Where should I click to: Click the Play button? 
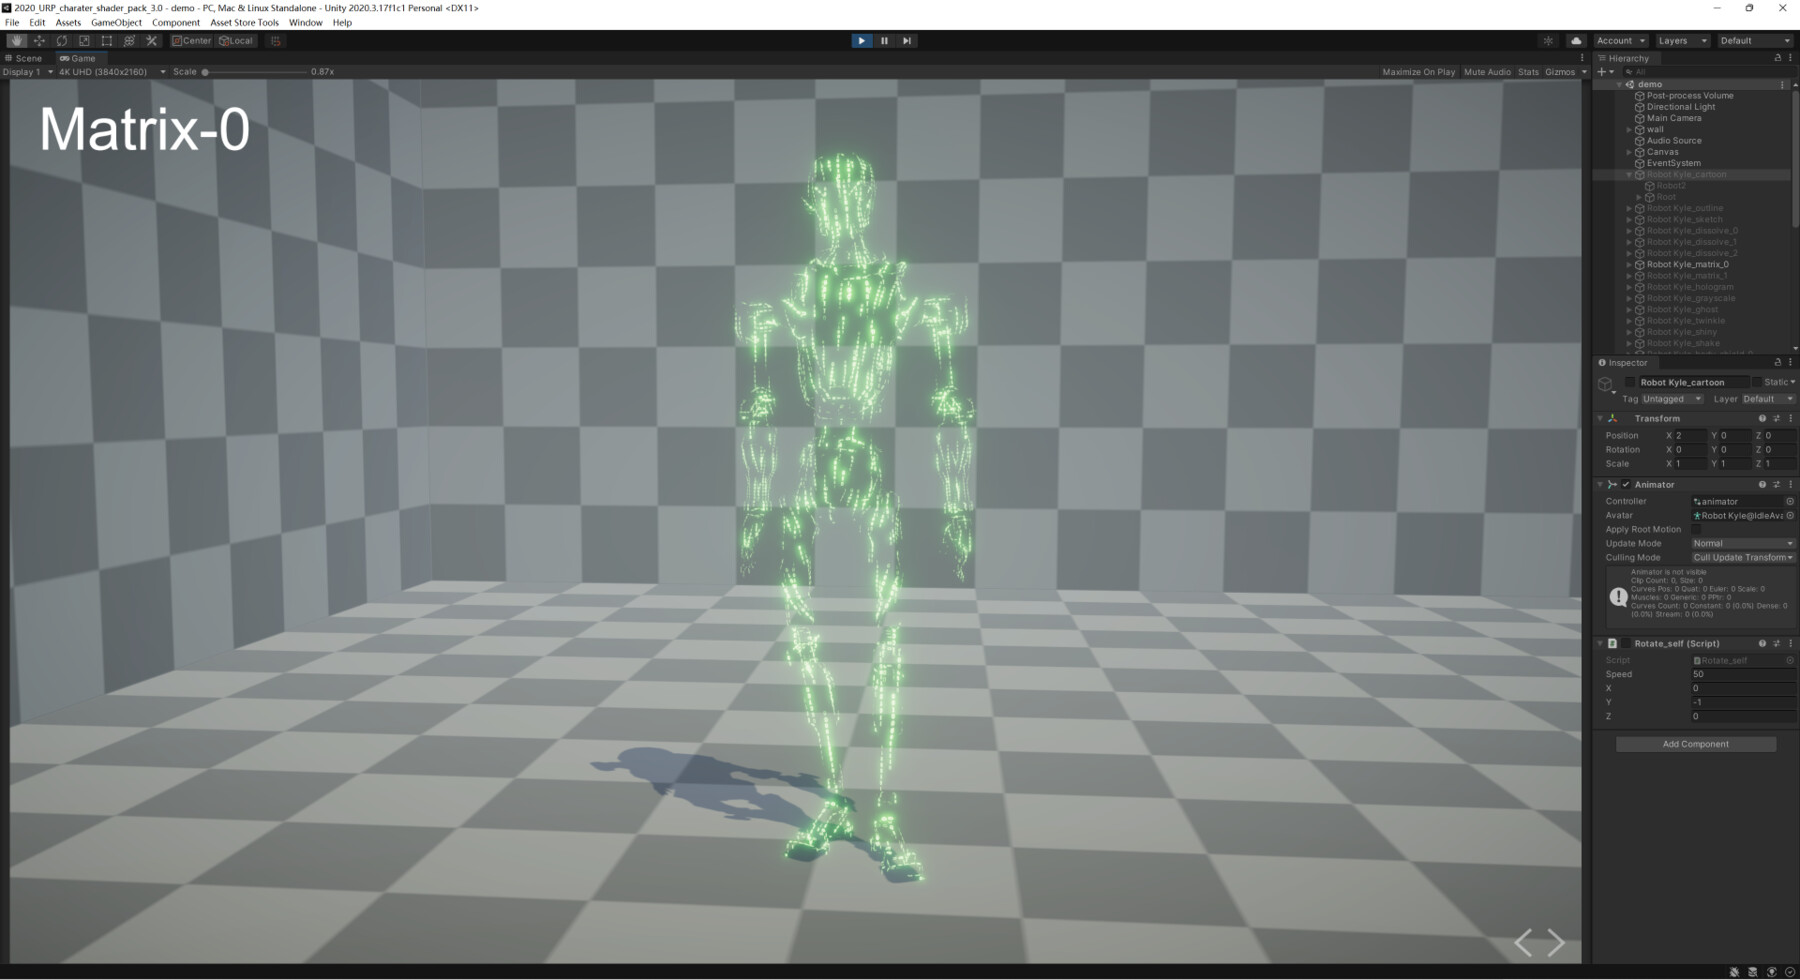tap(861, 41)
